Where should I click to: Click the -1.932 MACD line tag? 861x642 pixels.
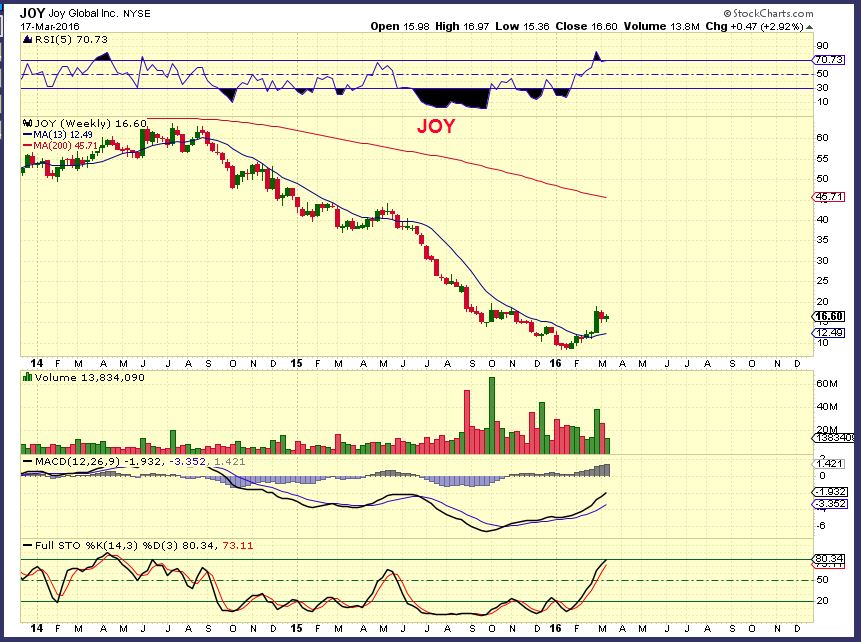[830, 492]
